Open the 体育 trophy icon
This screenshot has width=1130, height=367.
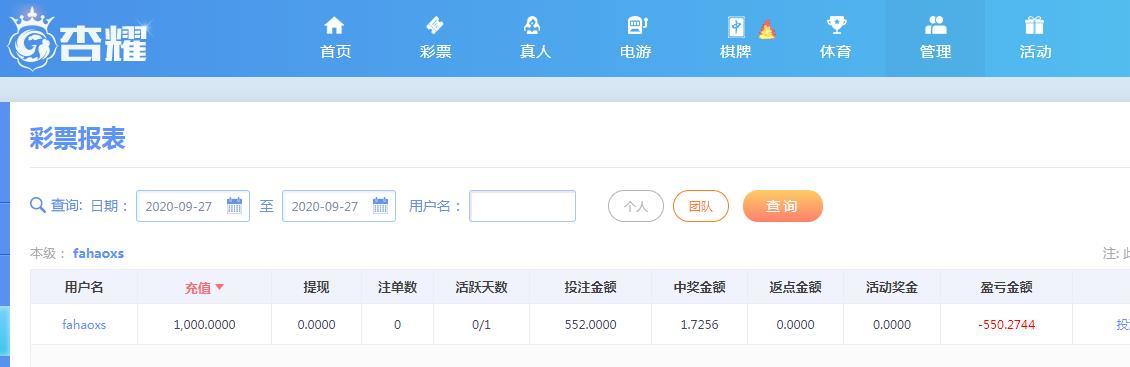click(836, 26)
